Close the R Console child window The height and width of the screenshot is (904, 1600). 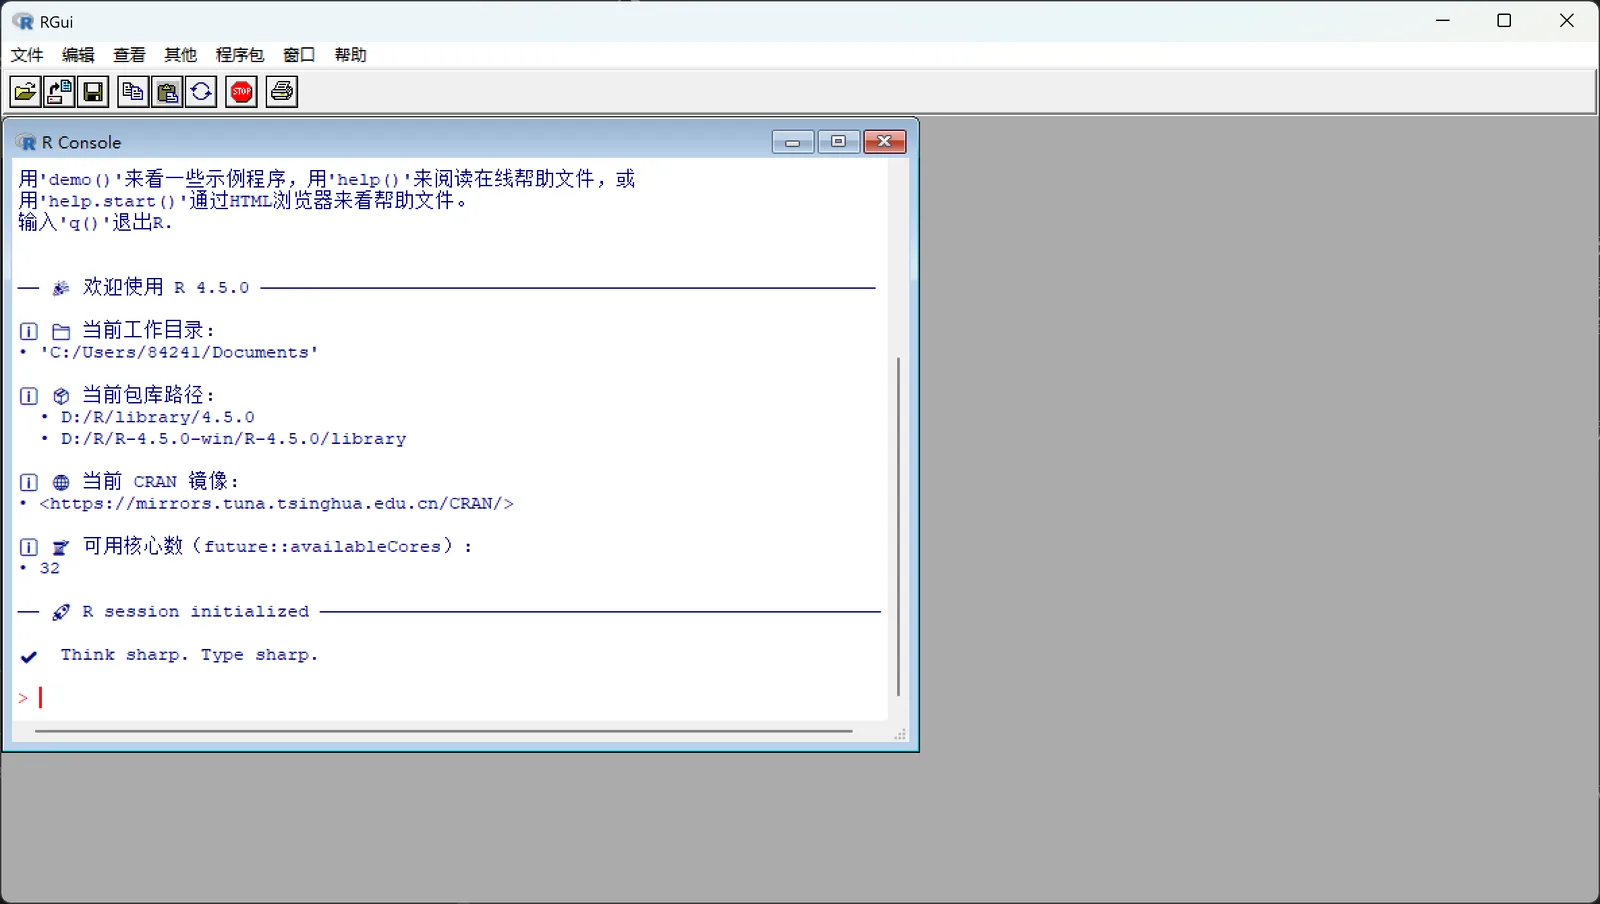(885, 142)
